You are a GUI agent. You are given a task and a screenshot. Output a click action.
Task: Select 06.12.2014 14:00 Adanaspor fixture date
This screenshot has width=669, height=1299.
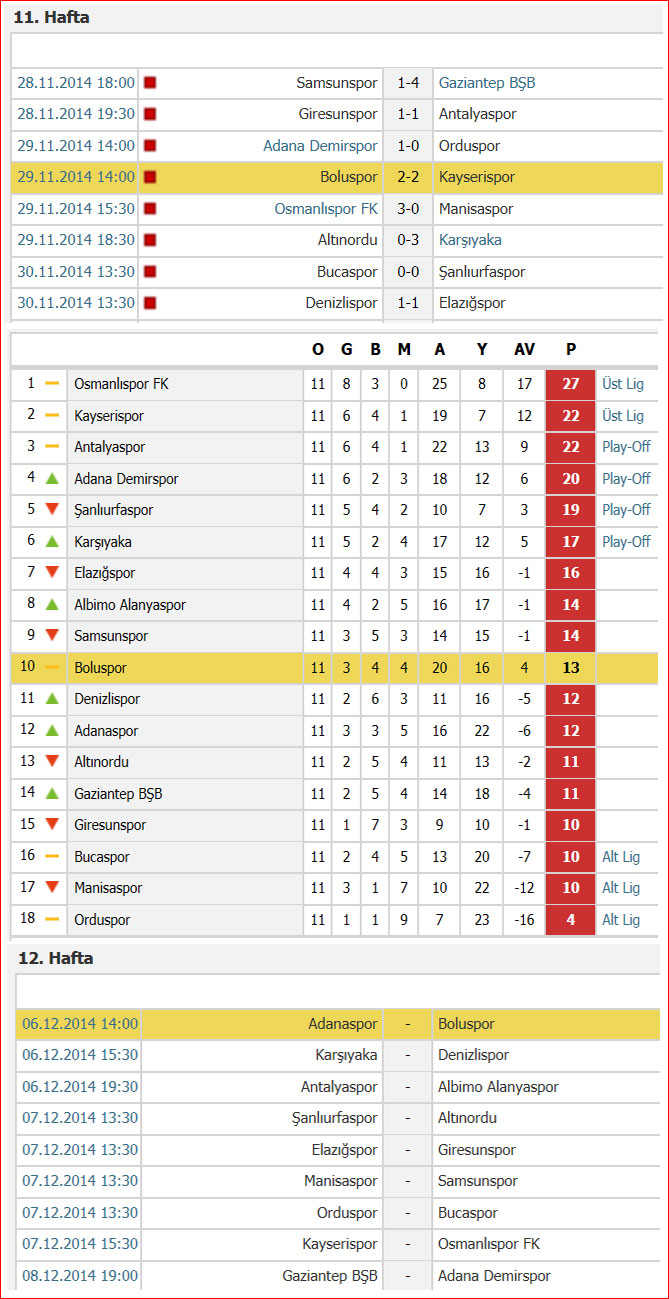click(x=80, y=1024)
